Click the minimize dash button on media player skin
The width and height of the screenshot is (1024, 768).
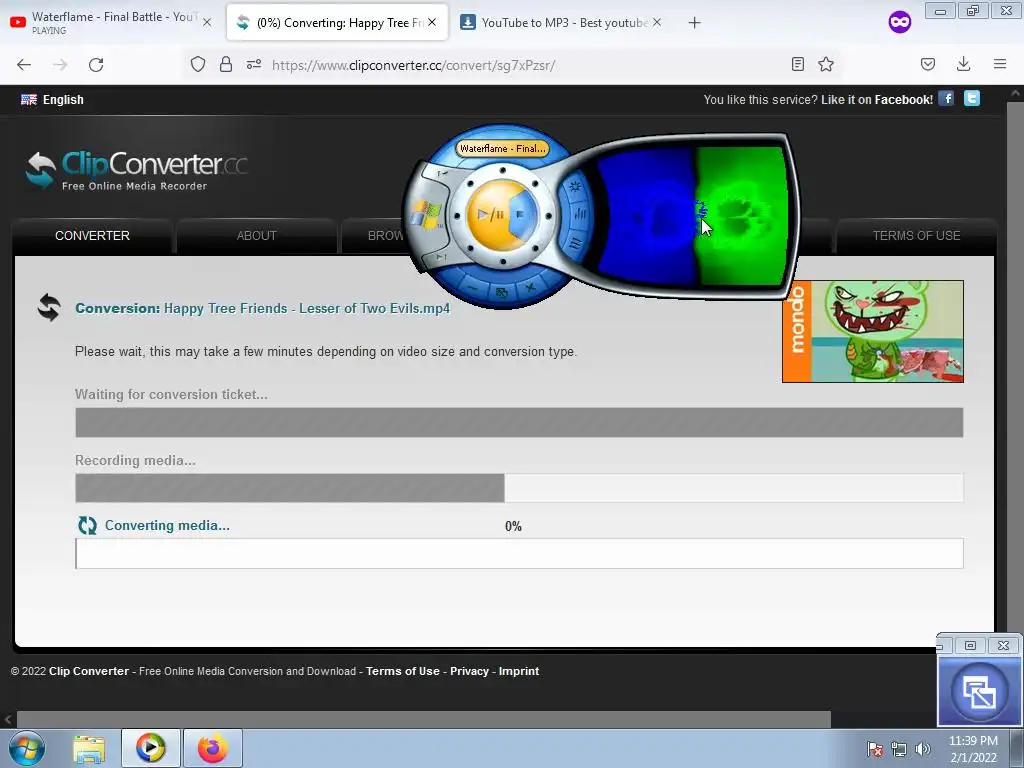pos(472,288)
